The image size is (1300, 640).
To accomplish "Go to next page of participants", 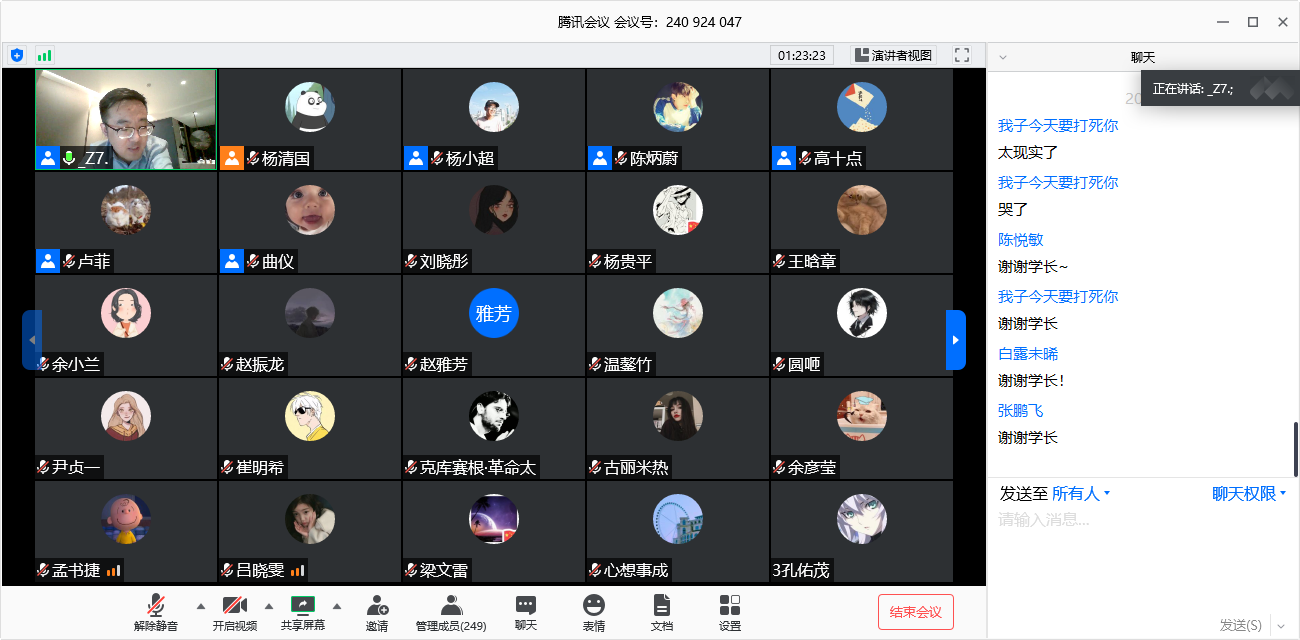I will tap(955, 340).
